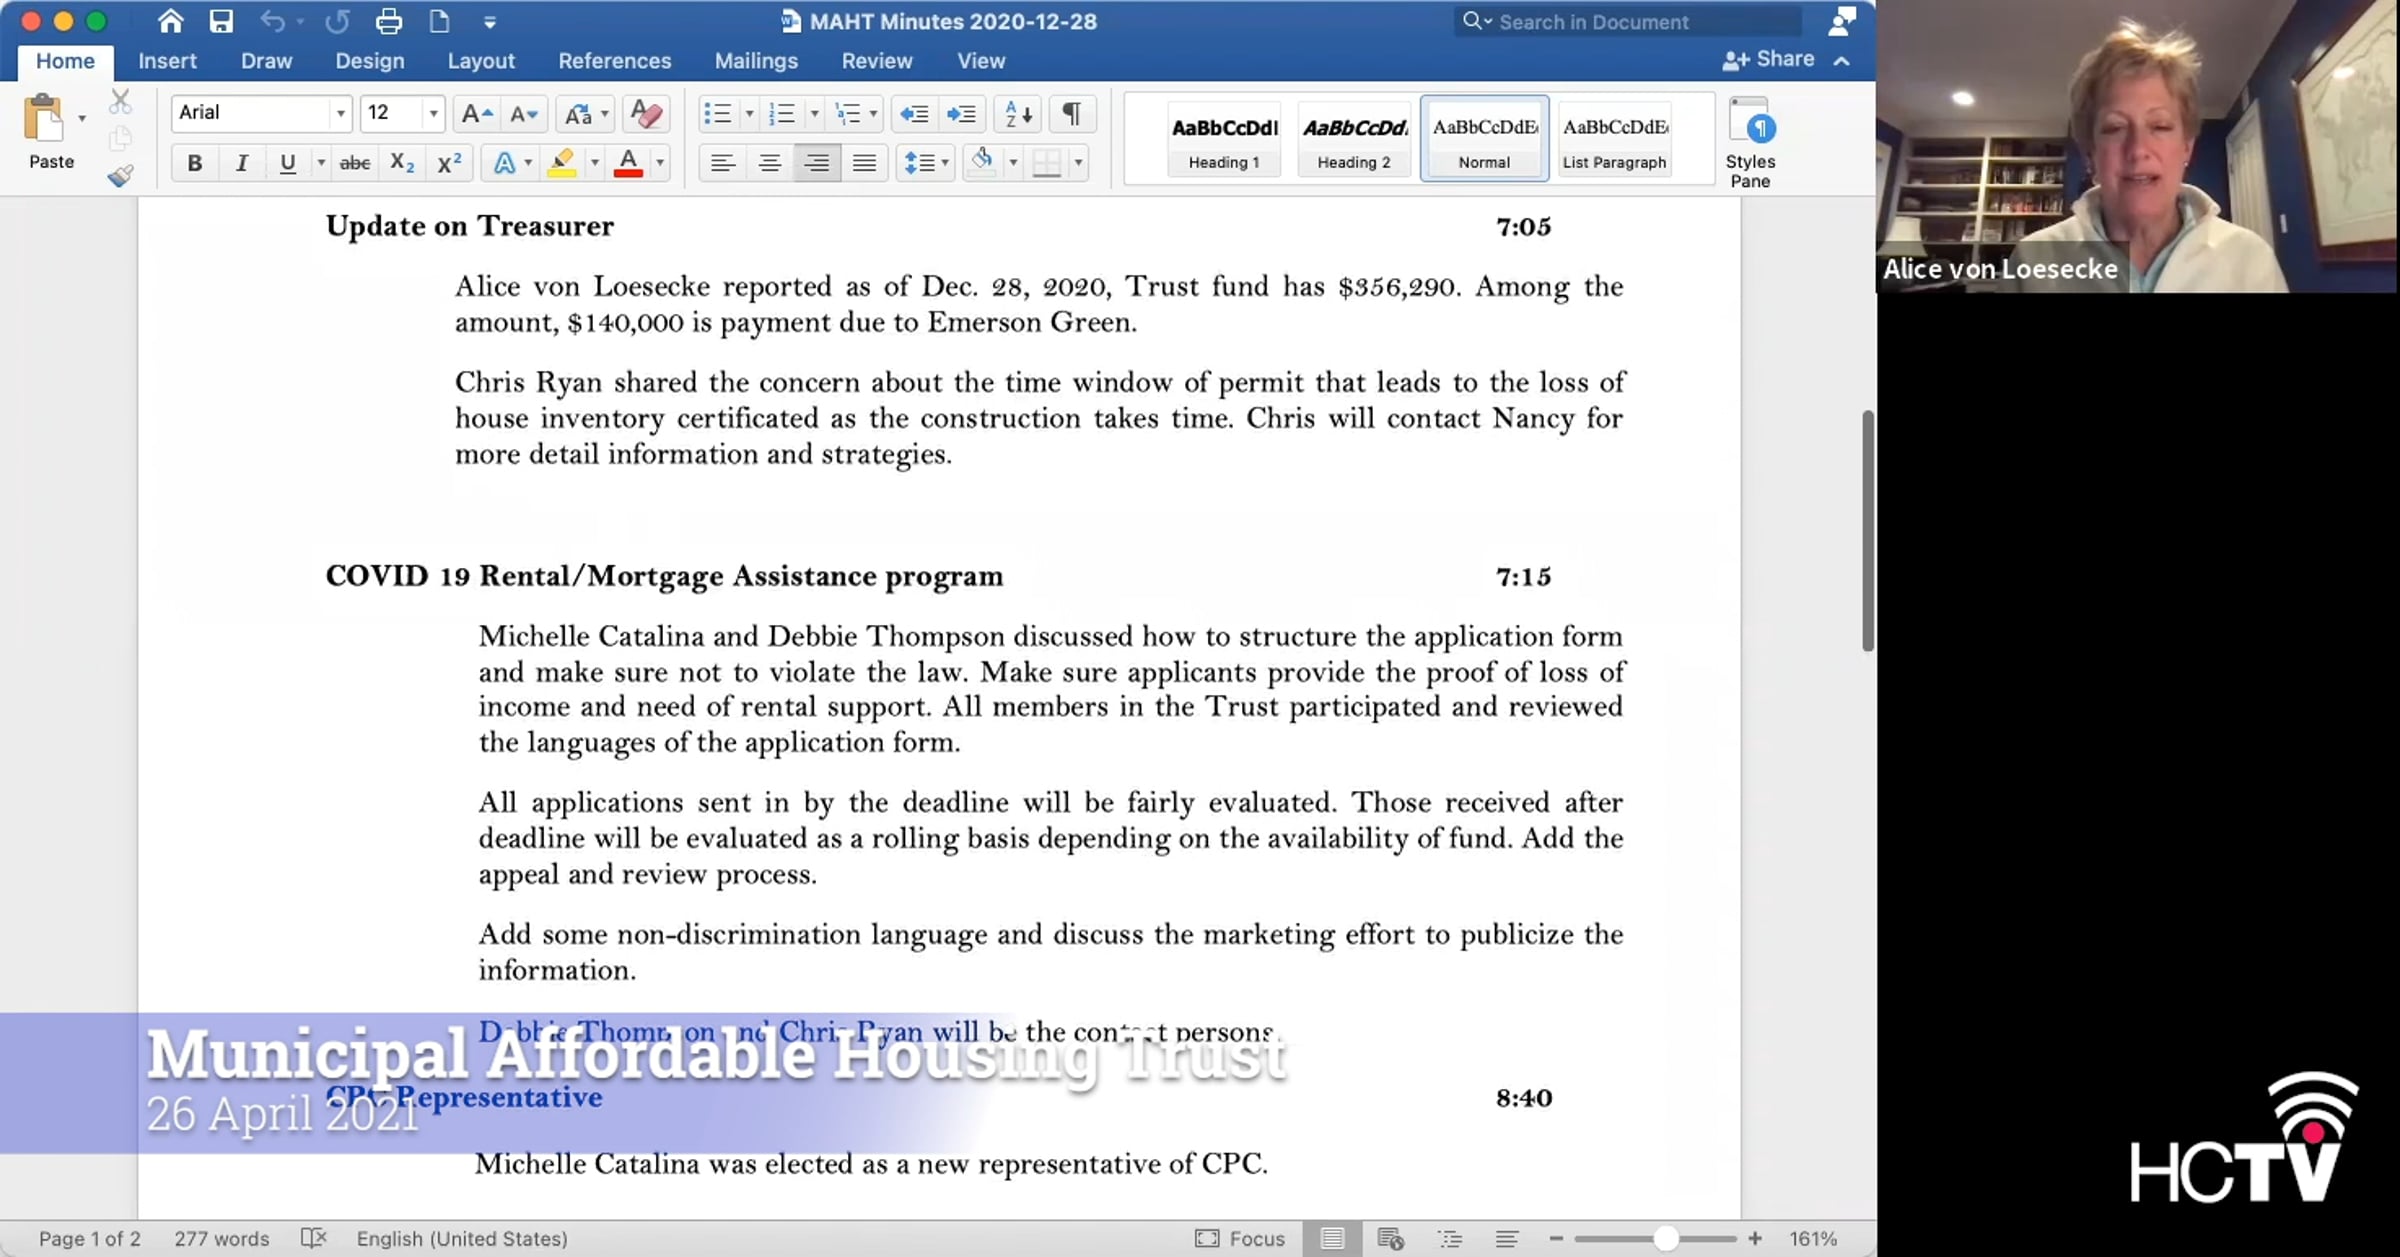The width and height of the screenshot is (2400, 1257).
Task: Click the Share button
Action: [1768, 60]
